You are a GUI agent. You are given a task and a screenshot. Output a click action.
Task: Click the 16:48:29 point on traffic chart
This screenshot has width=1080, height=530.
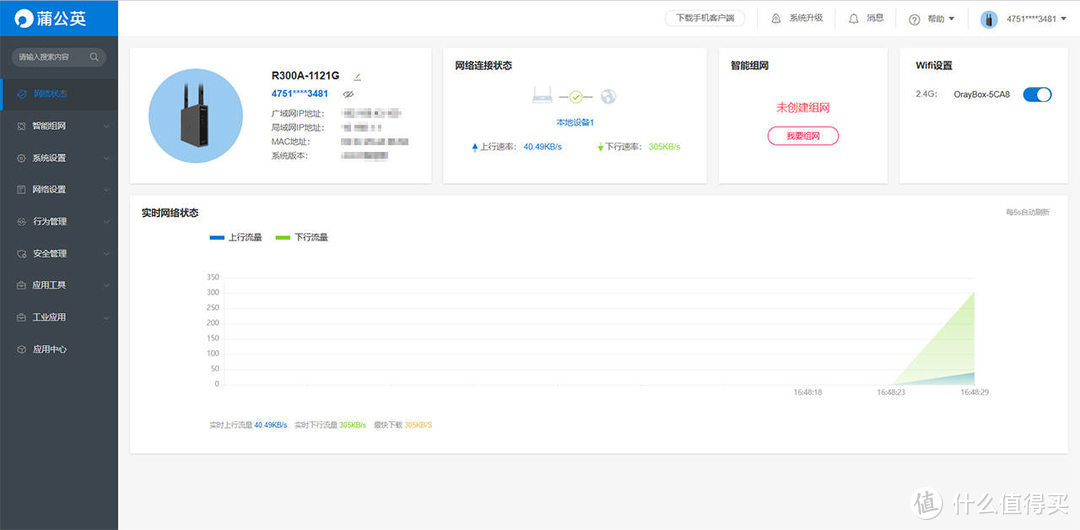[975, 292]
